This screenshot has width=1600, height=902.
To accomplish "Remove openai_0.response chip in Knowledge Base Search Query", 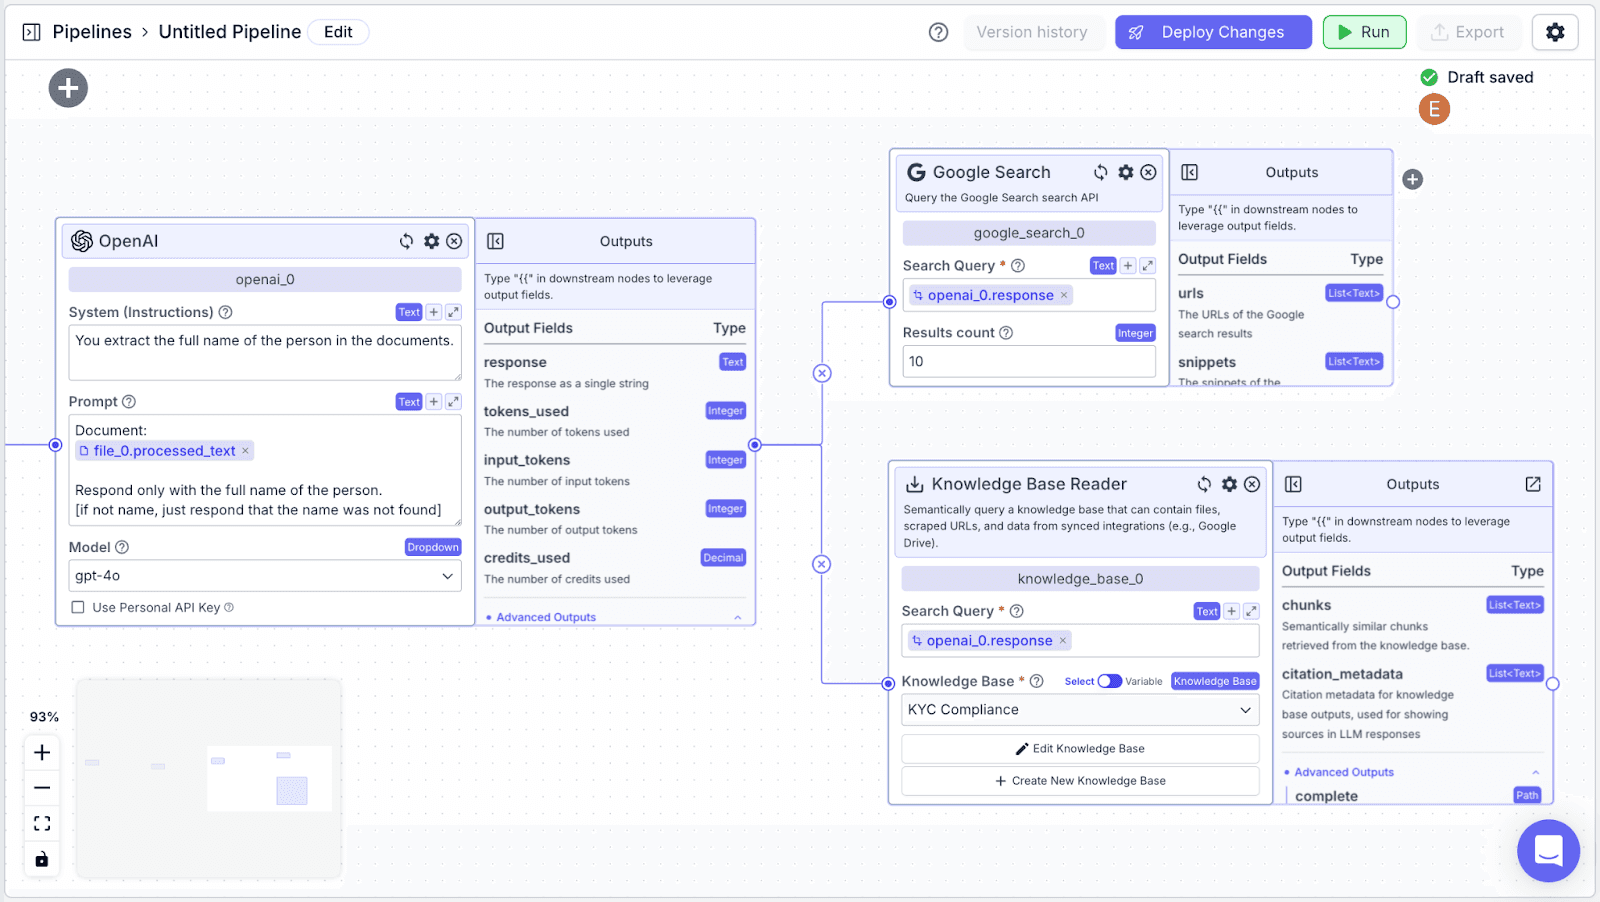I will point(1063,641).
